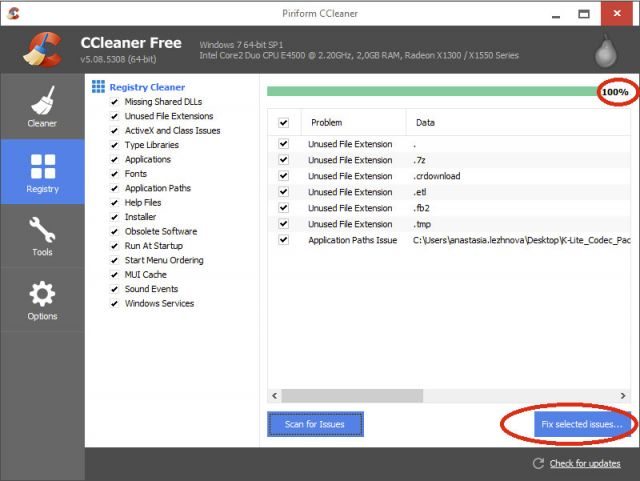Click the refresh icon beside Check for updates
This screenshot has width=640, height=481.
[538, 463]
